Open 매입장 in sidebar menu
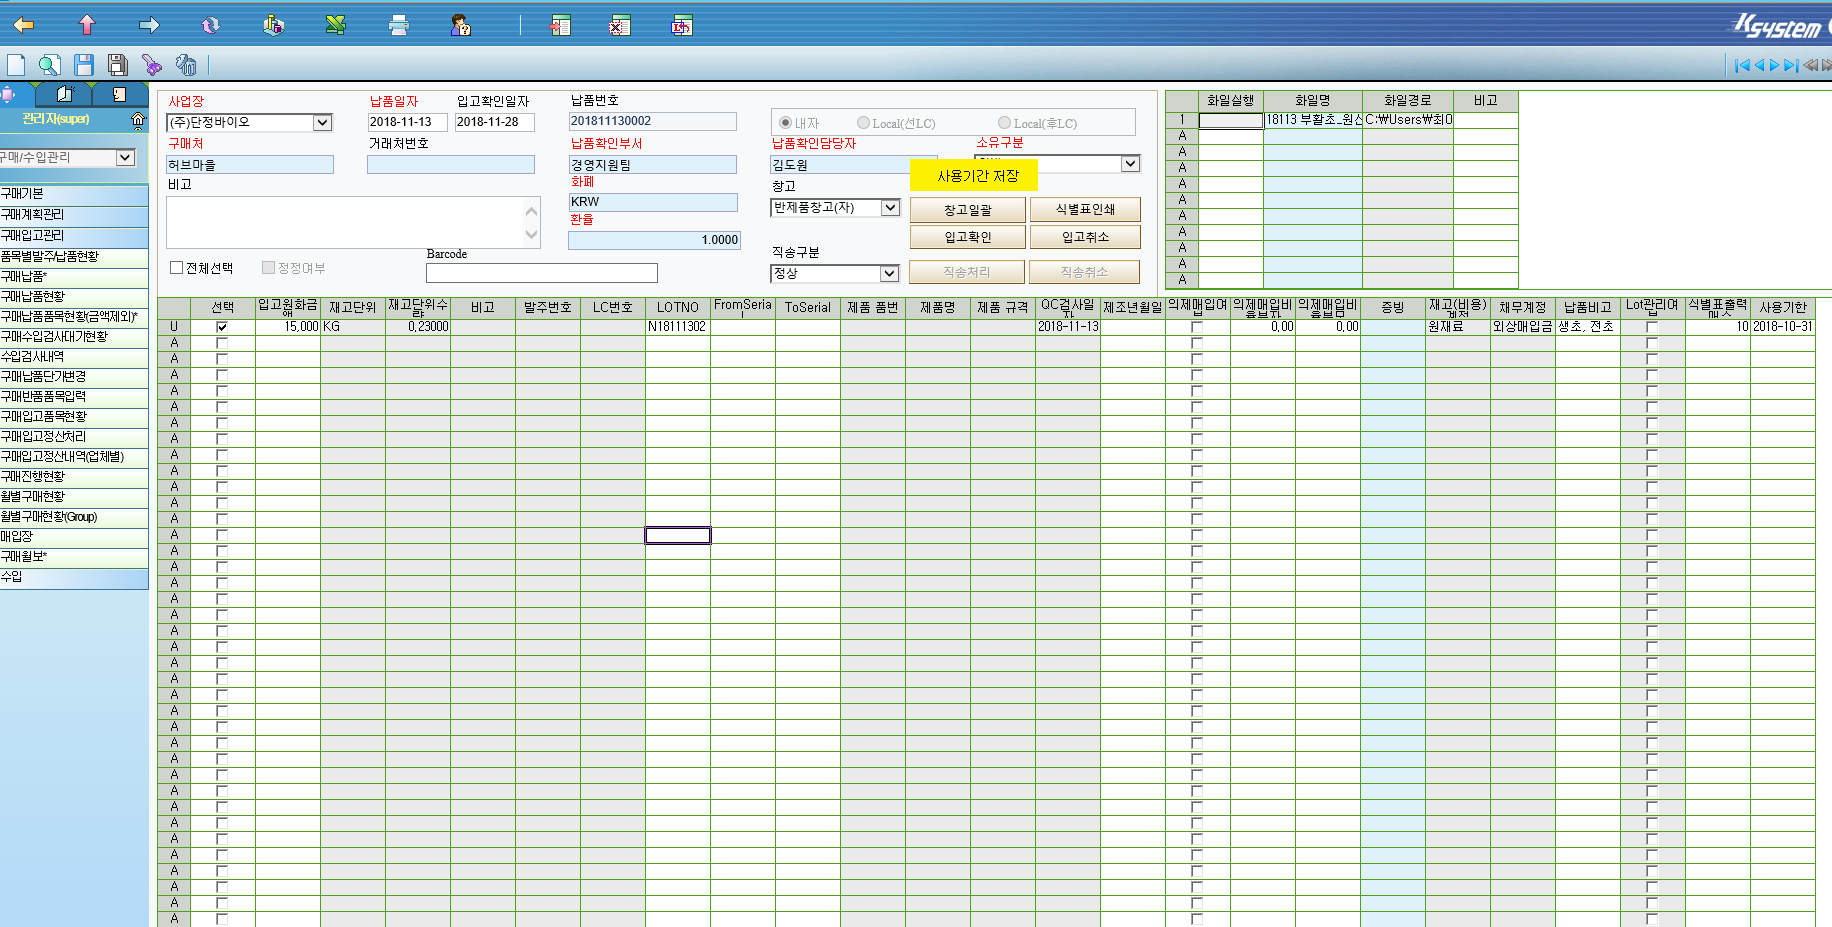 [74, 537]
